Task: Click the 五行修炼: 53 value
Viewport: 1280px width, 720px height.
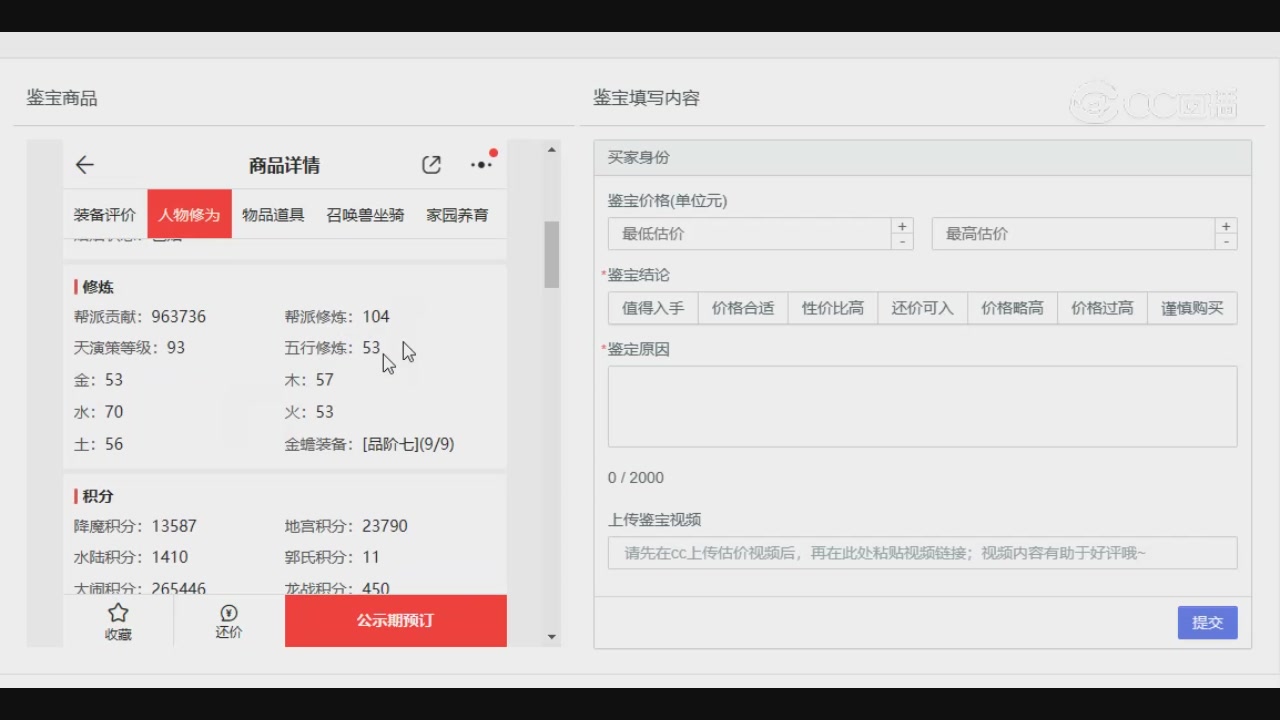Action: point(332,348)
